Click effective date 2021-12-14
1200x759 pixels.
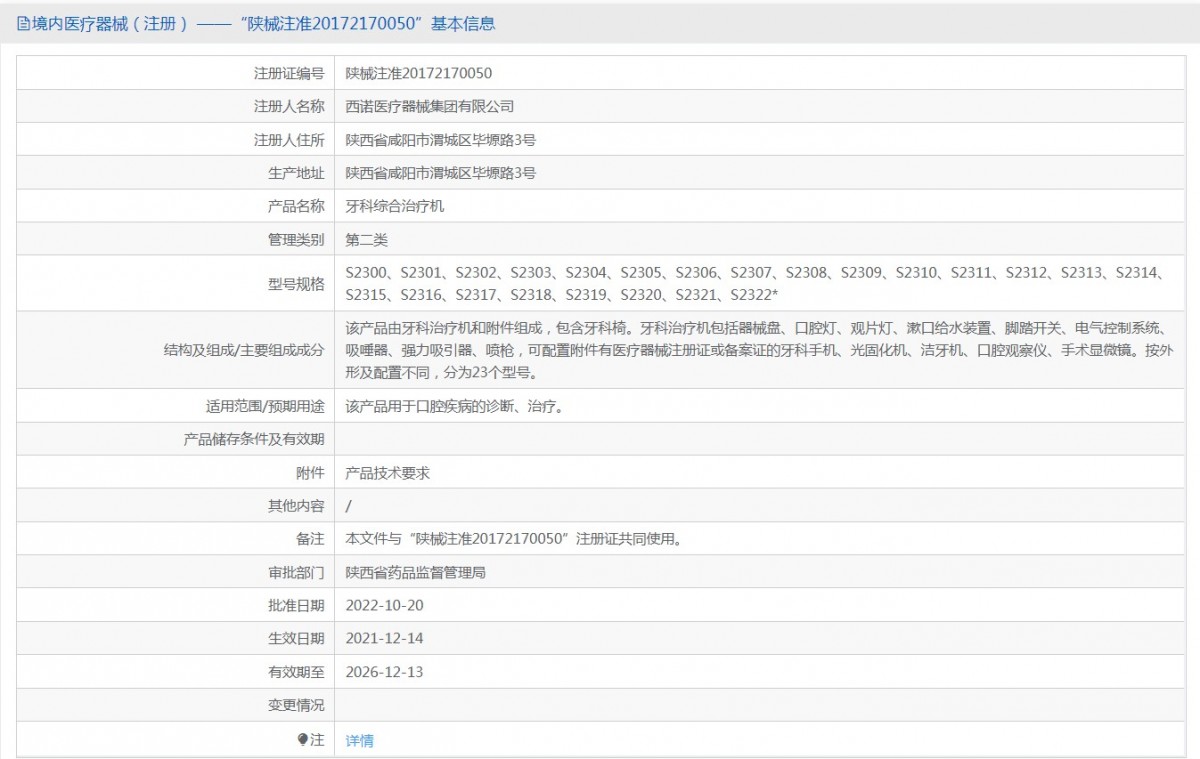pos(384,638)
